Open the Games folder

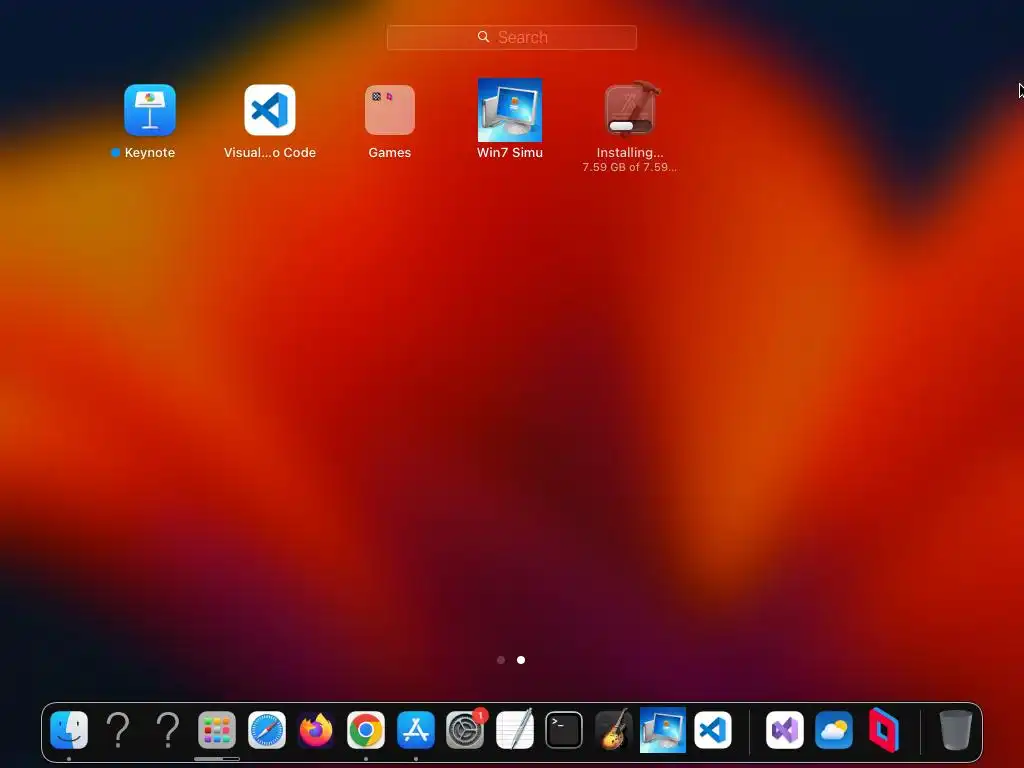click(389, 110)
